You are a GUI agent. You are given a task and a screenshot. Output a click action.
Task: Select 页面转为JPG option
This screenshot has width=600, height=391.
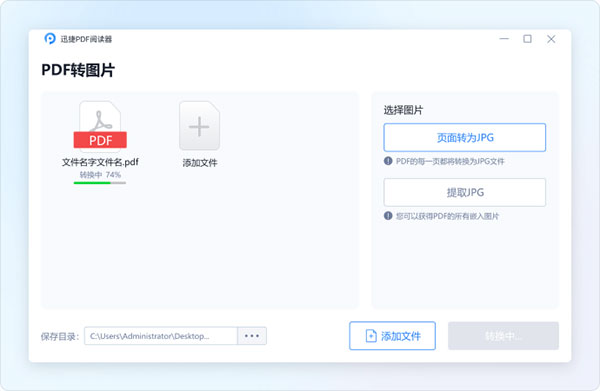click(x=465, y=137)
